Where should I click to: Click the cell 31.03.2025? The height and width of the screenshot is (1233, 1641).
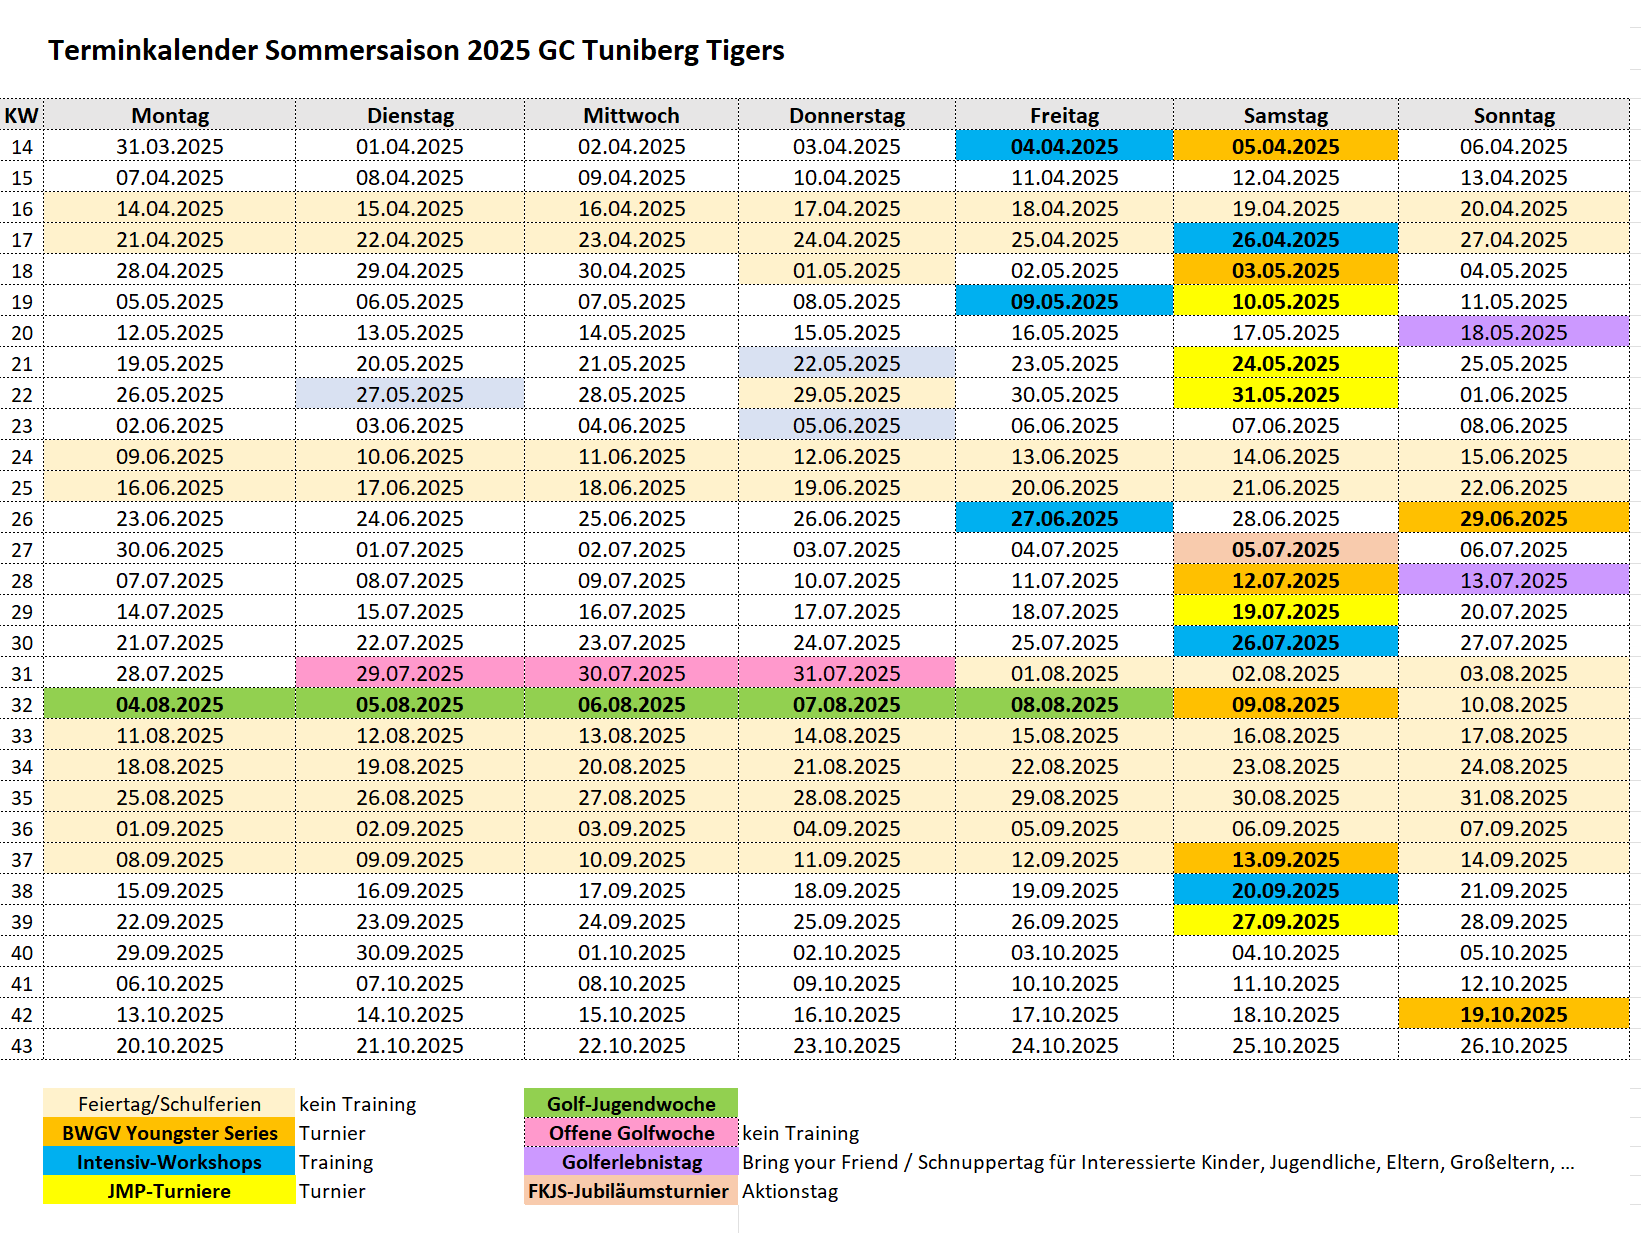(169, 146)
